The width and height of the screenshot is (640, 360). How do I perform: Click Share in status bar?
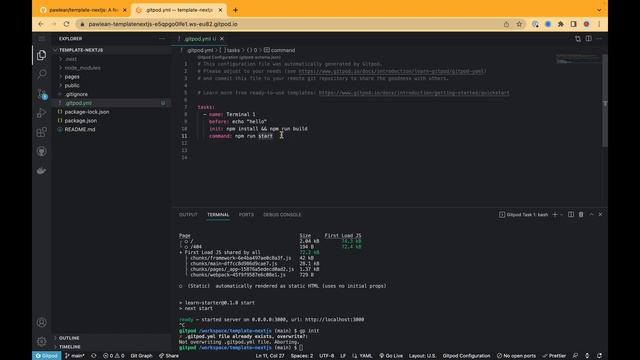(169, 356)
